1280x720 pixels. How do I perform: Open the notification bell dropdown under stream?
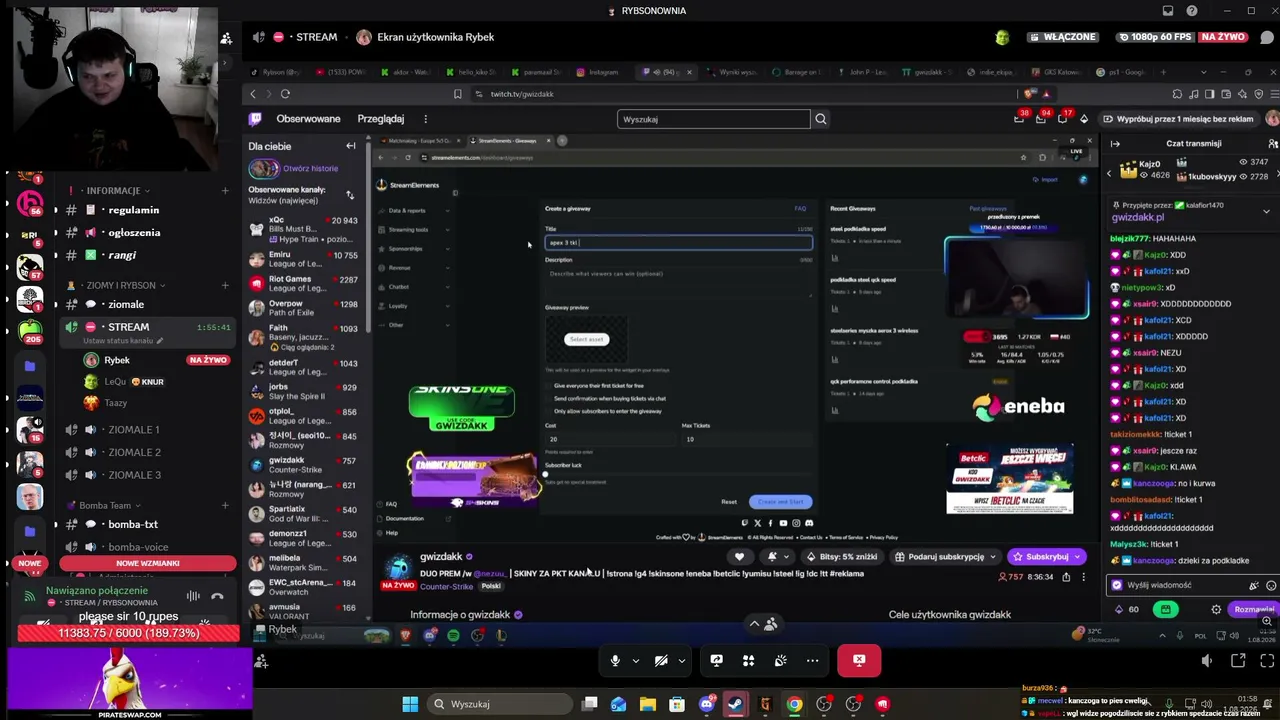[x=777, y=557]
